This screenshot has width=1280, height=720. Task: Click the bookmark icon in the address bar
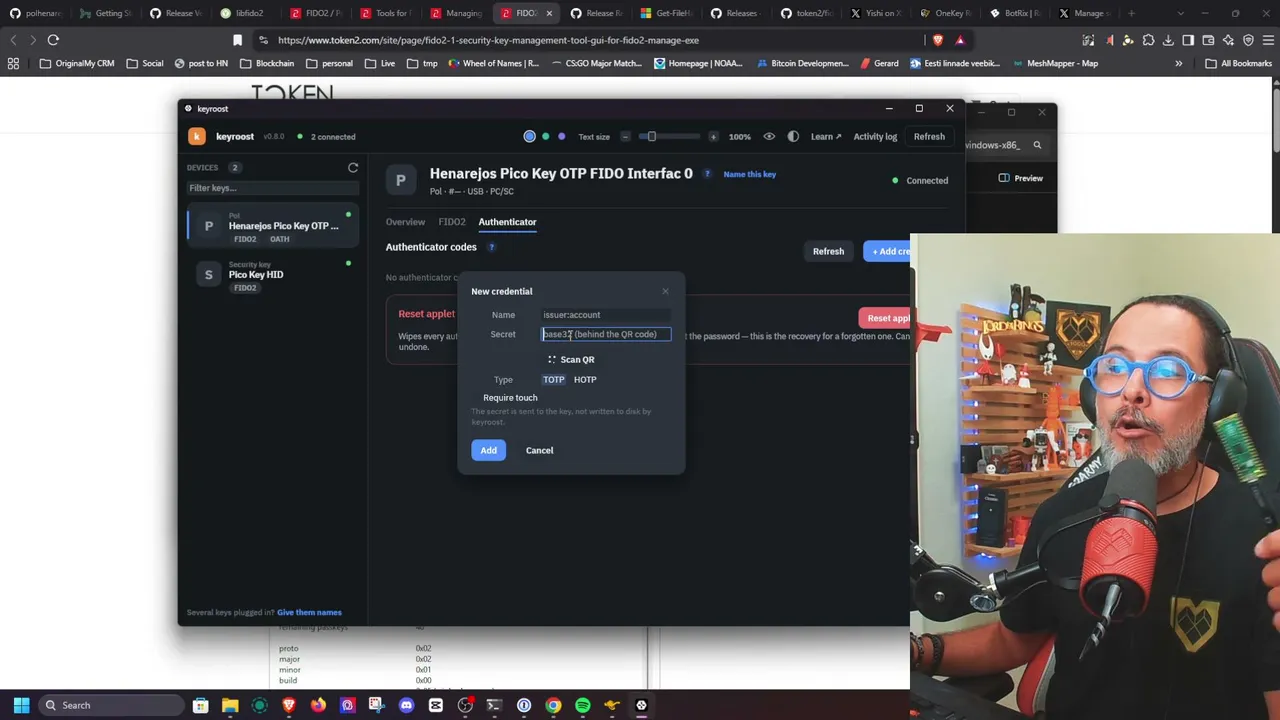(x=237, y=40)
